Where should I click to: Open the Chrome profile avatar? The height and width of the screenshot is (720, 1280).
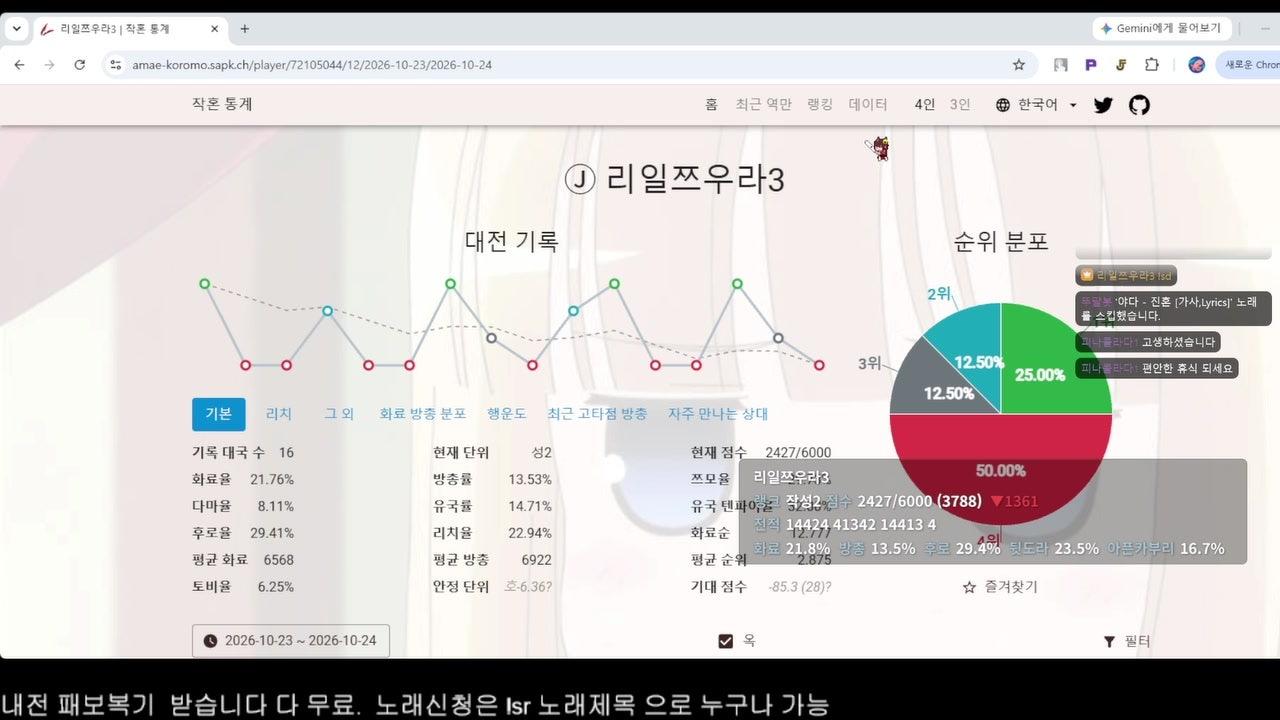click(x=1196, y=65)
